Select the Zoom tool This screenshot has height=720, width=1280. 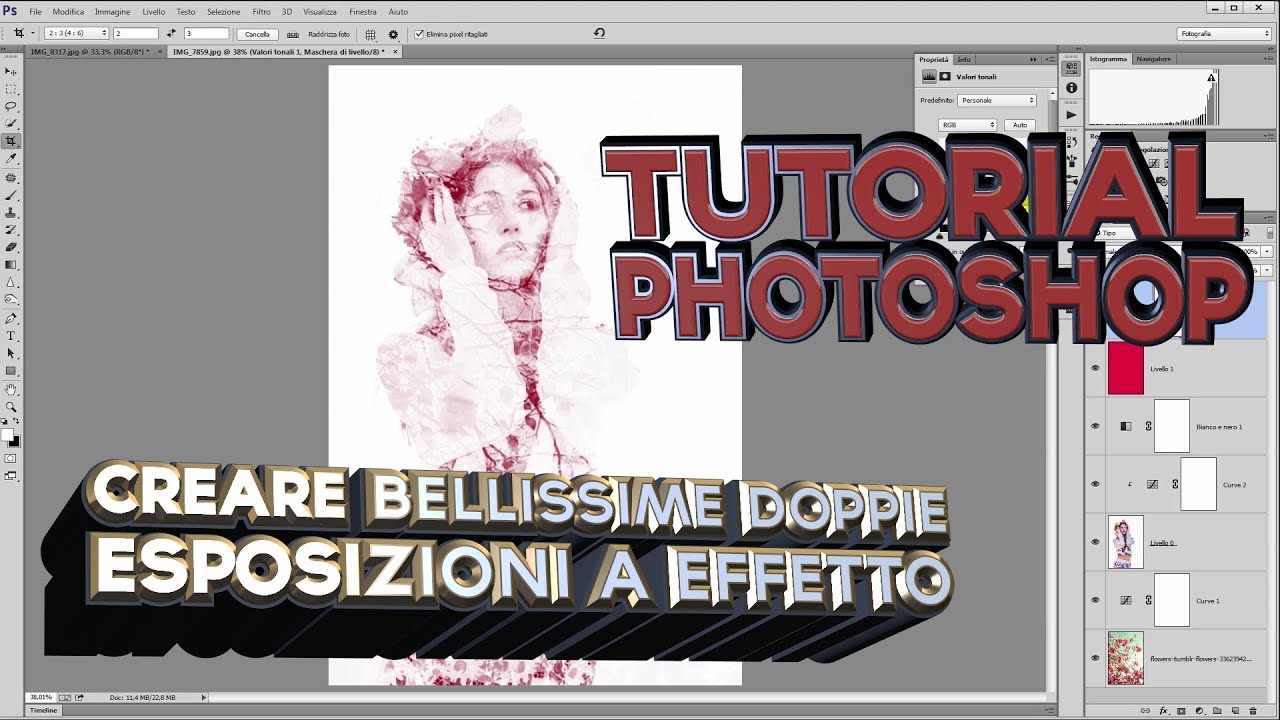[11, 407]
